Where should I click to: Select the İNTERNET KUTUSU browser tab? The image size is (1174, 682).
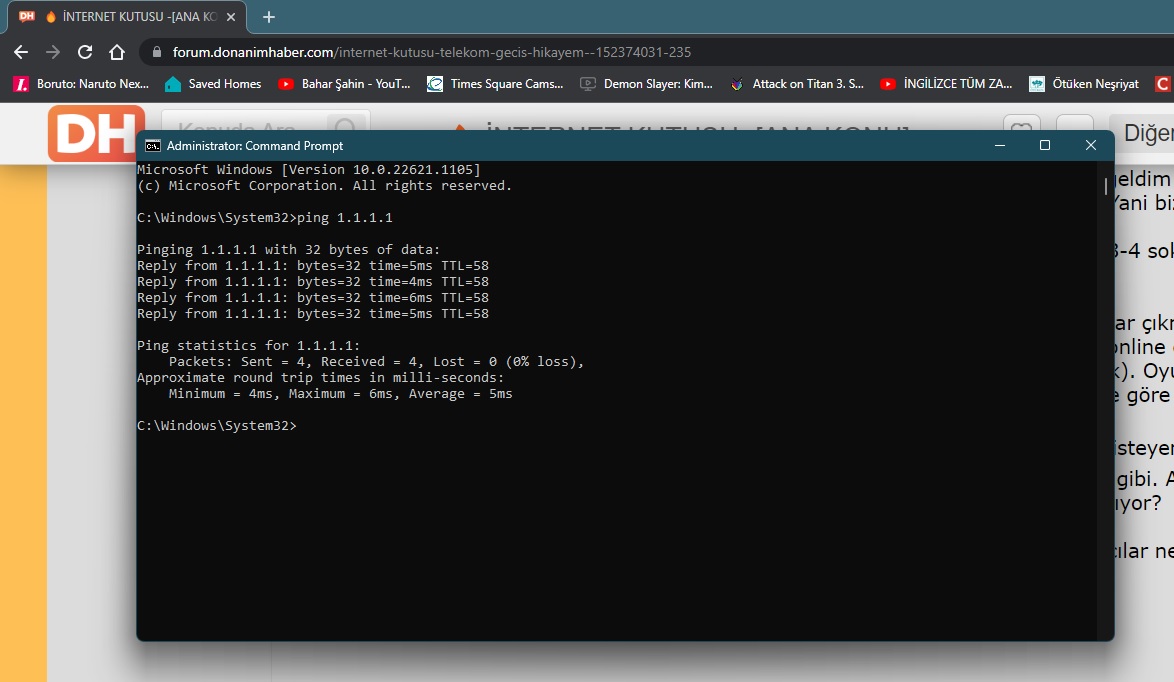[x=127, y=16]
